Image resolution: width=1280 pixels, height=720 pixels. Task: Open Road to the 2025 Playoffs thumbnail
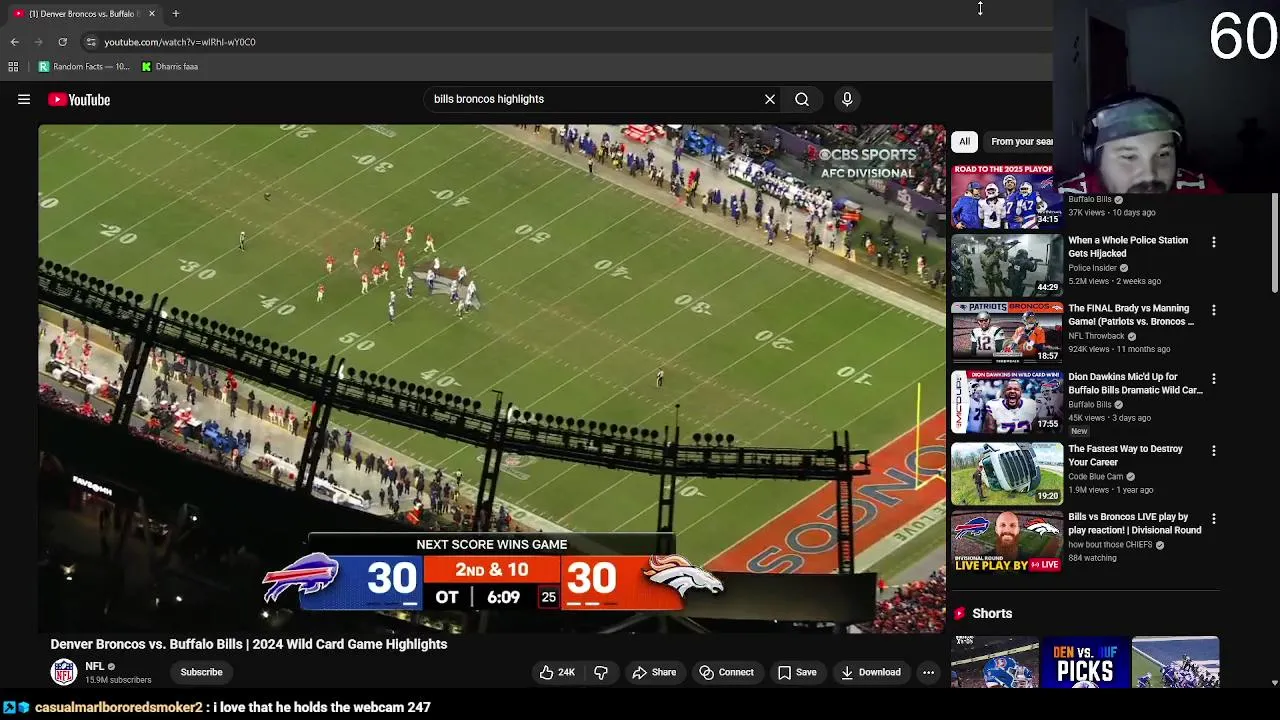point(1007,195)
